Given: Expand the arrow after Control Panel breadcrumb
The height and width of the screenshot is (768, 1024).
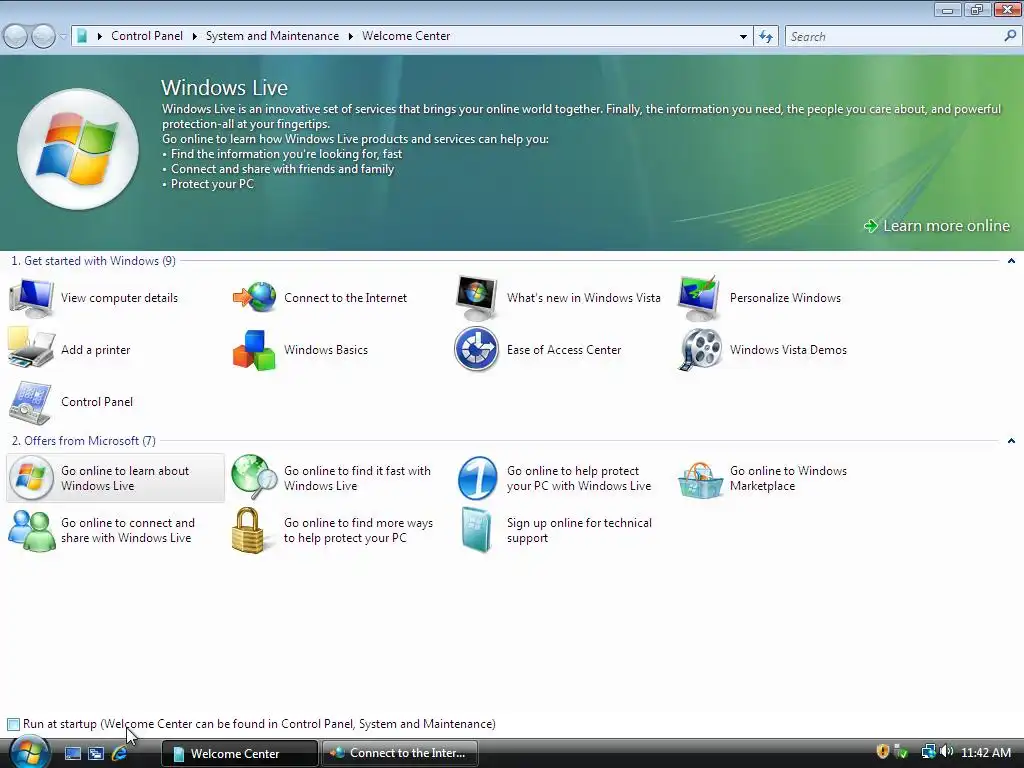Looking at the screenshot, I should tap(195, 36).
